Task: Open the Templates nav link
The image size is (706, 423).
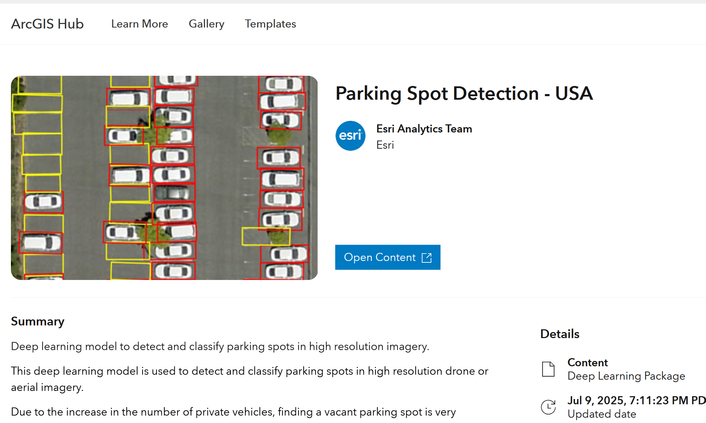Action: (x=271, y=24)
